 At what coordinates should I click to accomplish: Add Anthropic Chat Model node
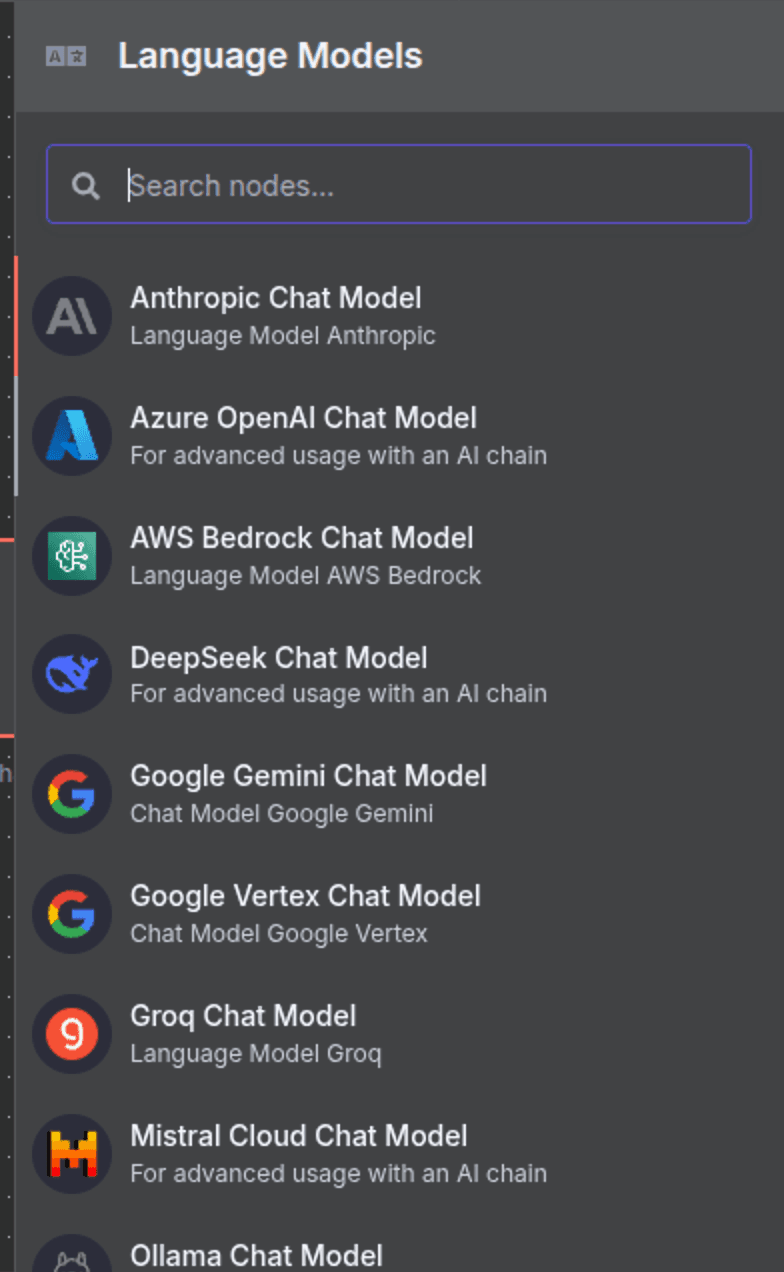(x=400, y=316)
